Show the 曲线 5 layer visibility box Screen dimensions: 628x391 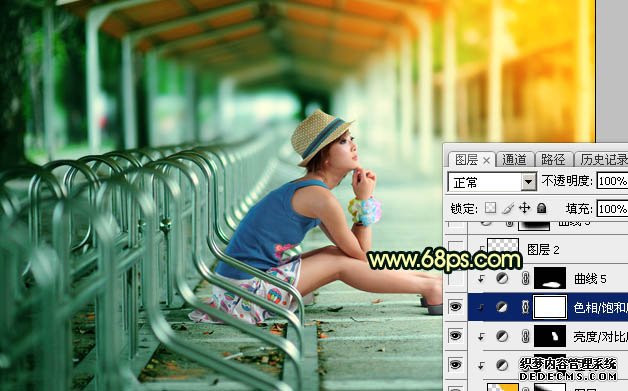(455, 278)
